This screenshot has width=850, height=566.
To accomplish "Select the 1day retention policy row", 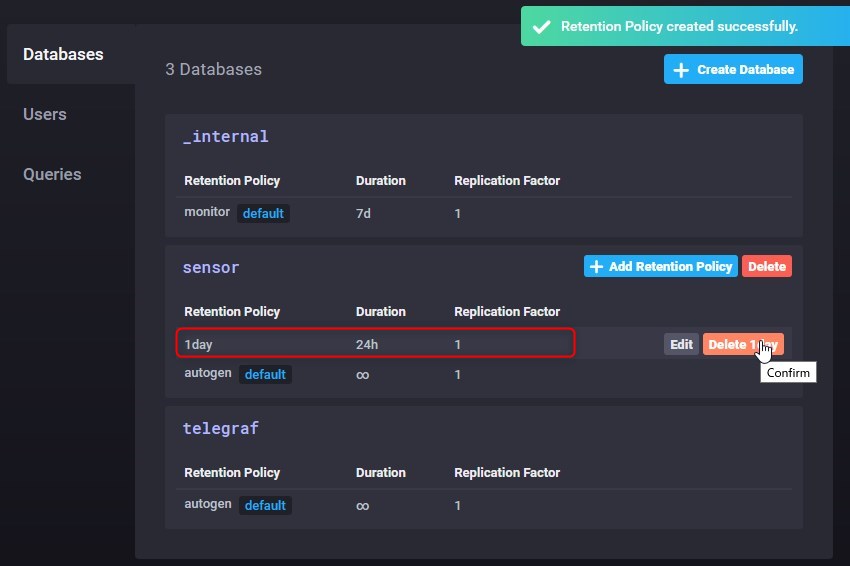I will (x=375, y=343).
